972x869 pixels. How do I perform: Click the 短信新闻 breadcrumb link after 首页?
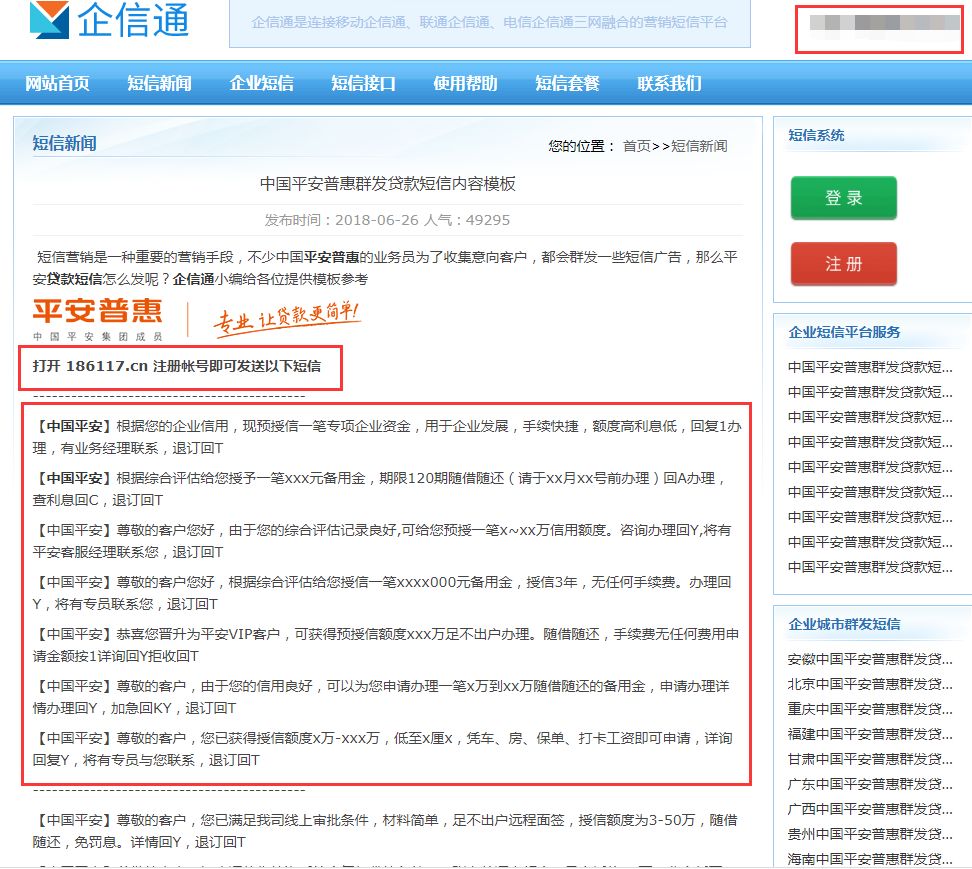click(699, 146)
